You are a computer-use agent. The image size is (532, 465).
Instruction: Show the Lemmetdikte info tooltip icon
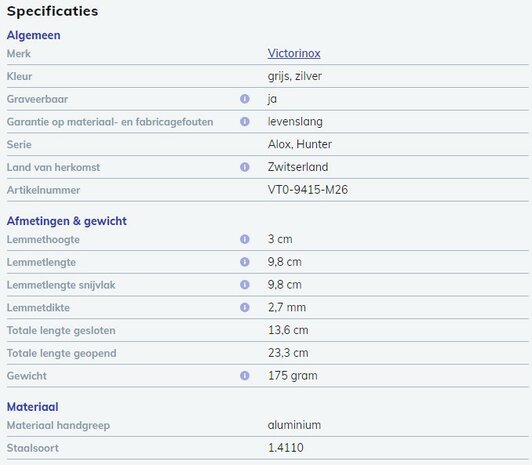pos(245,307)
